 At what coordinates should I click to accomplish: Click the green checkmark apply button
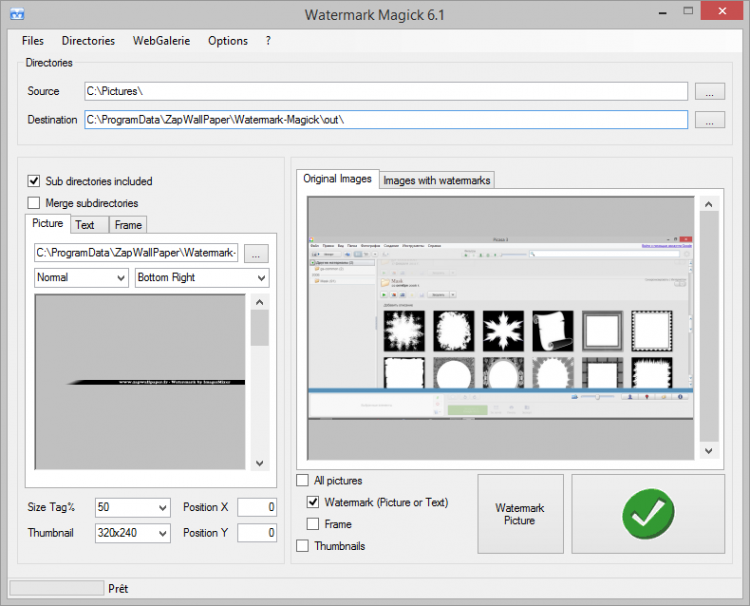648,514
